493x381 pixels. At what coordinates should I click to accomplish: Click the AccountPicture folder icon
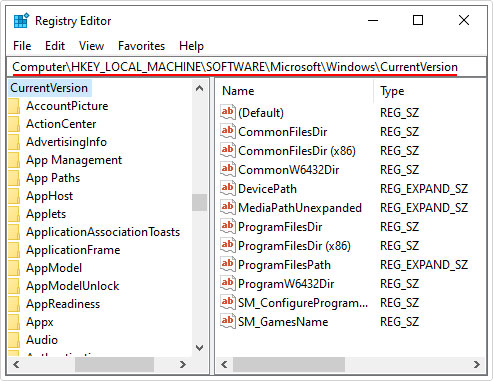(14, 106)
